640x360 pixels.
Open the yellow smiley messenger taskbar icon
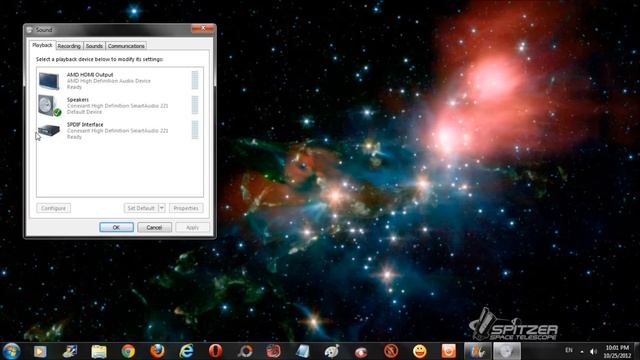click(420, 351)
